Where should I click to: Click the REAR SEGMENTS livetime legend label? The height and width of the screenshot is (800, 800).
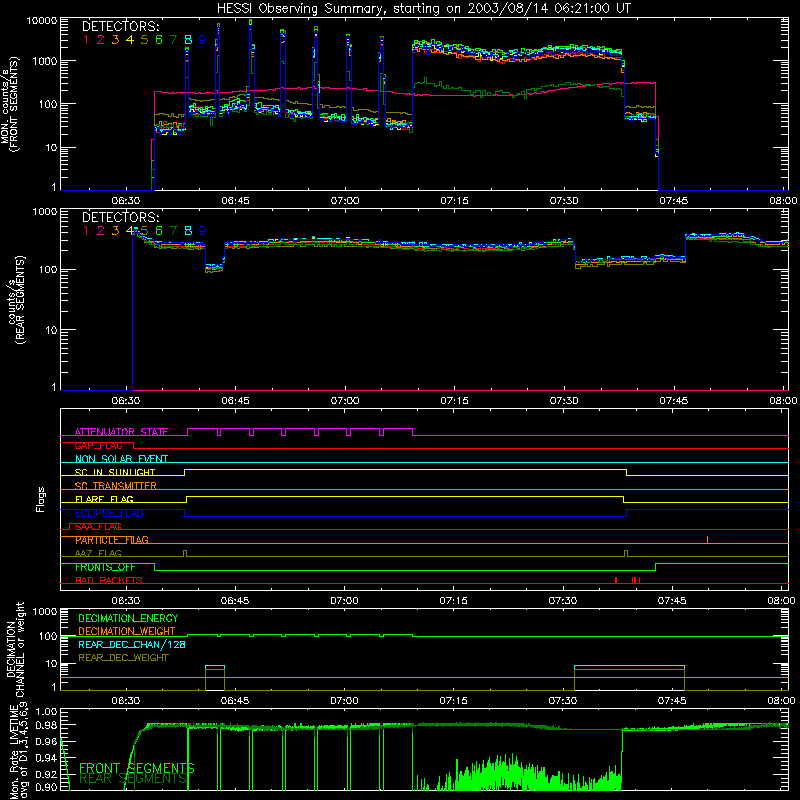click(x=133, y=779)
